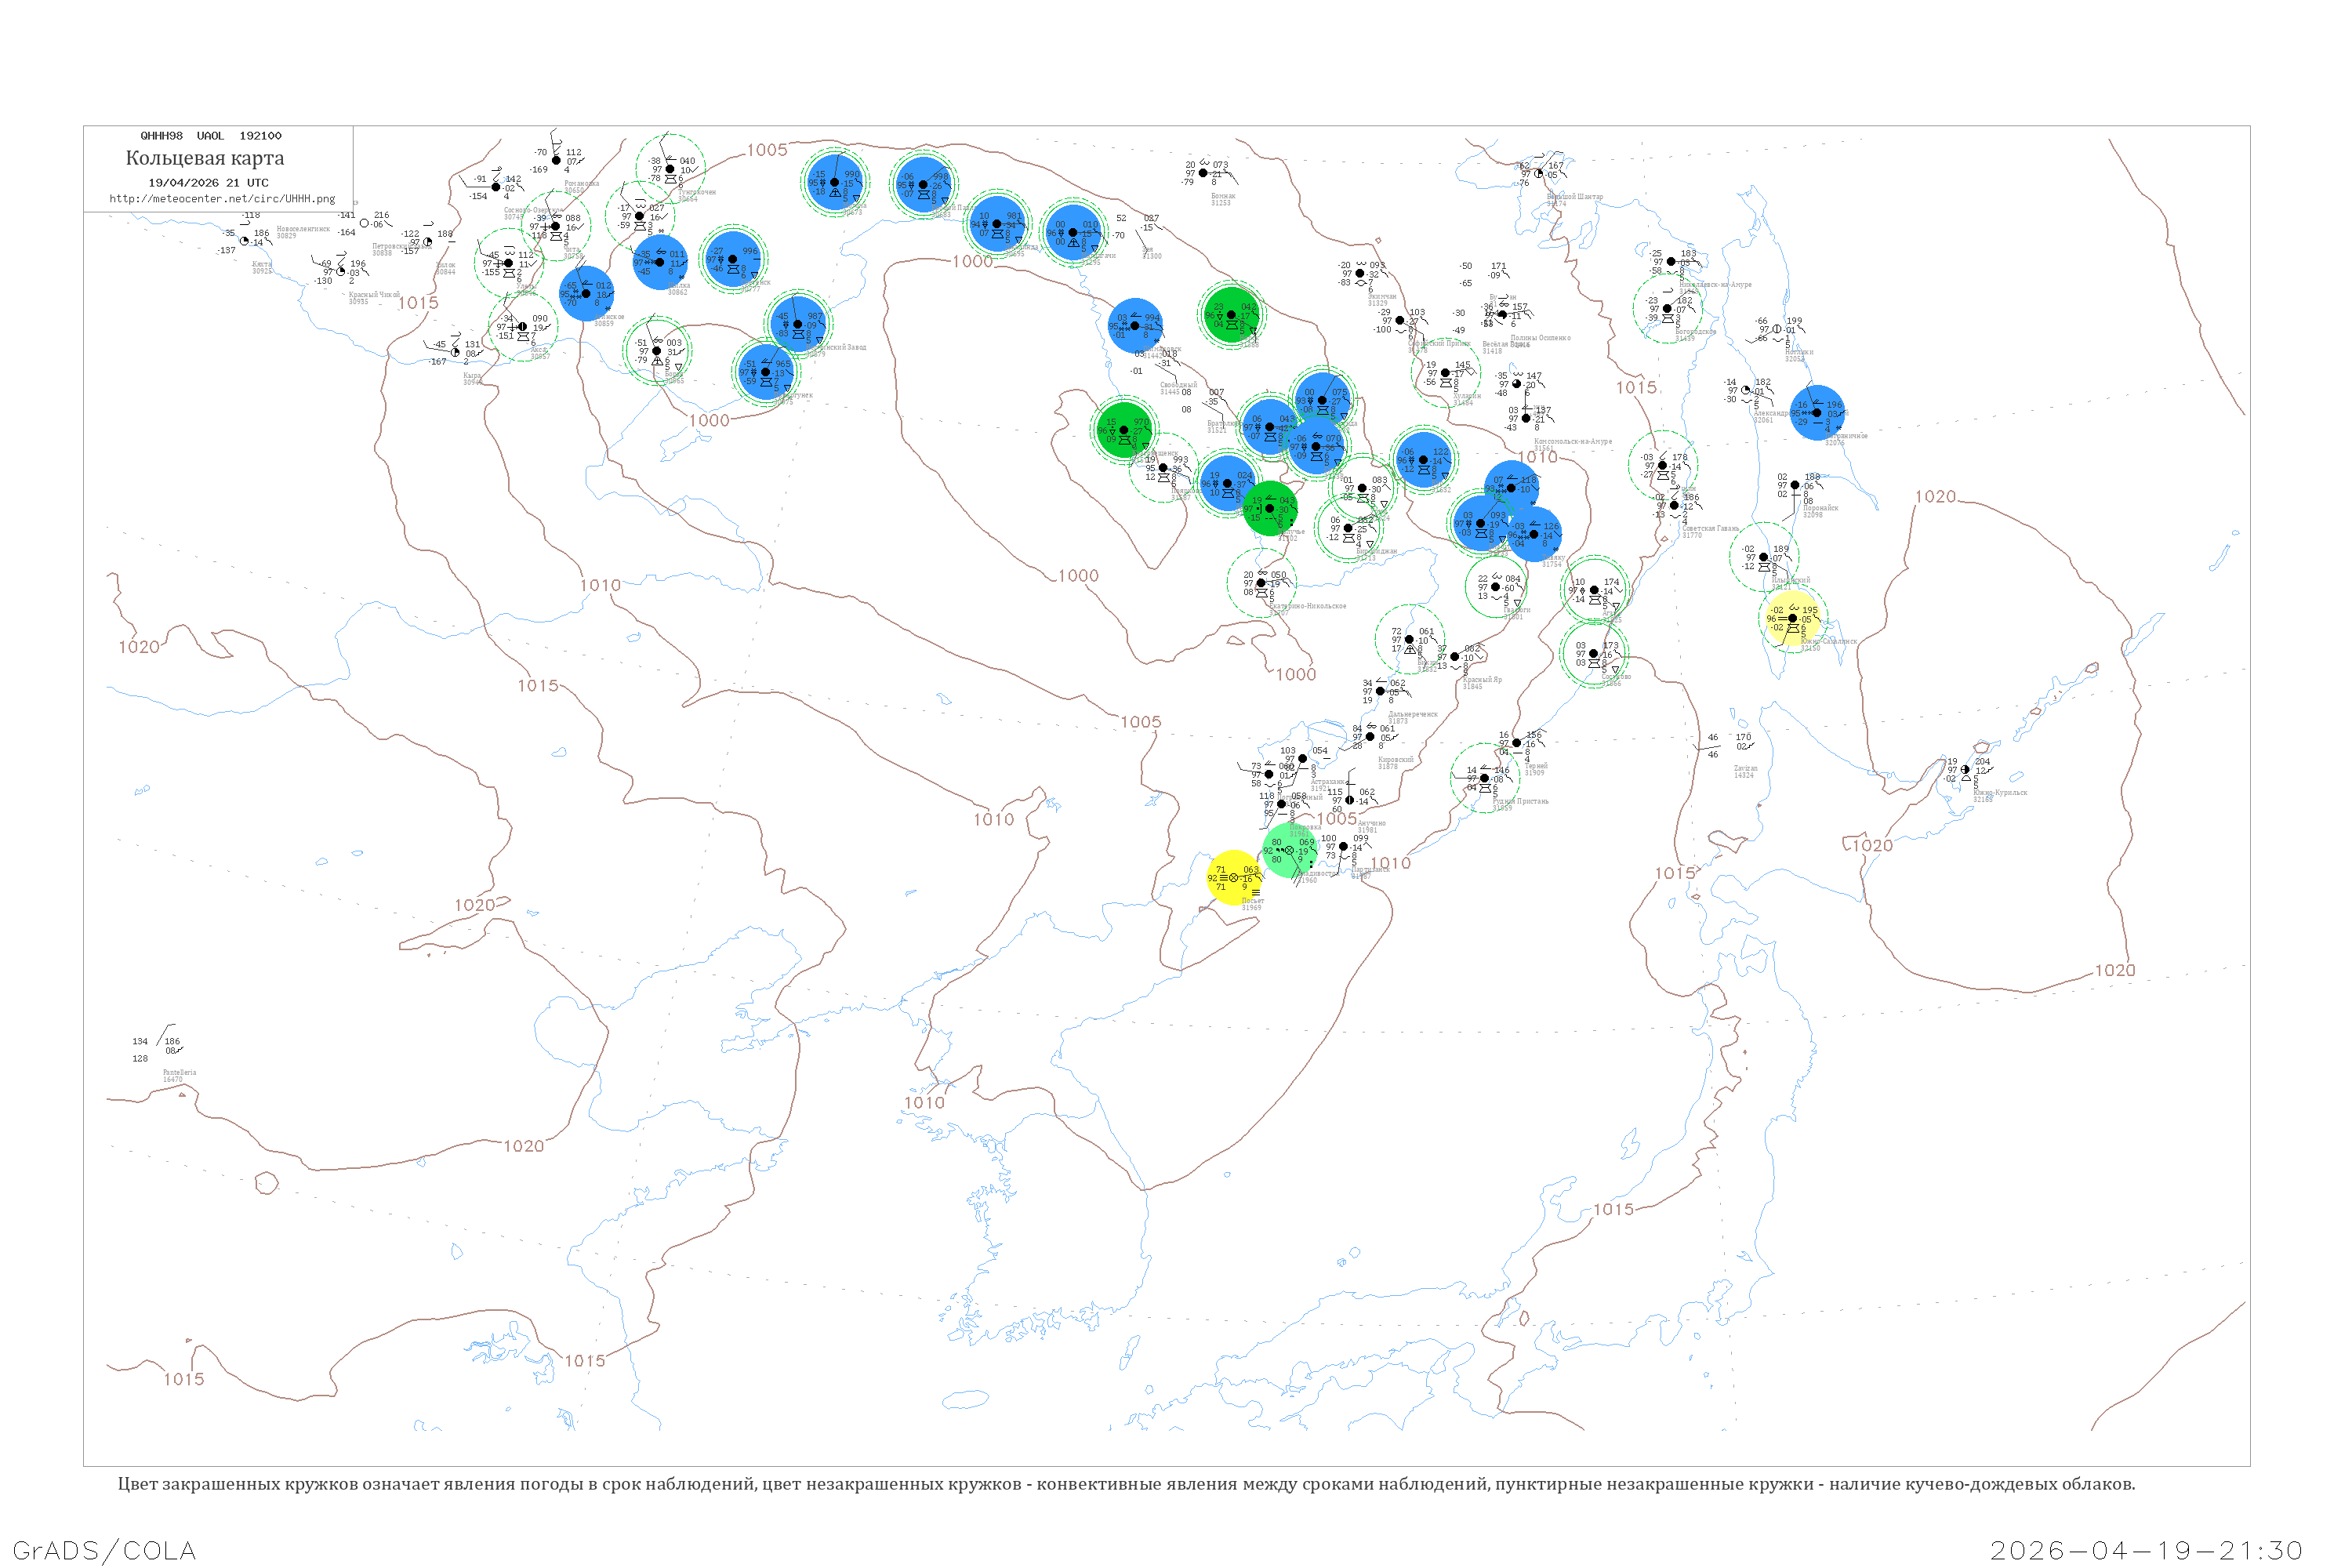Click the Ильинский 32121 dashed-circle station
The width and height of the screenshot is (2352, 1568).
pos(1763,557)
